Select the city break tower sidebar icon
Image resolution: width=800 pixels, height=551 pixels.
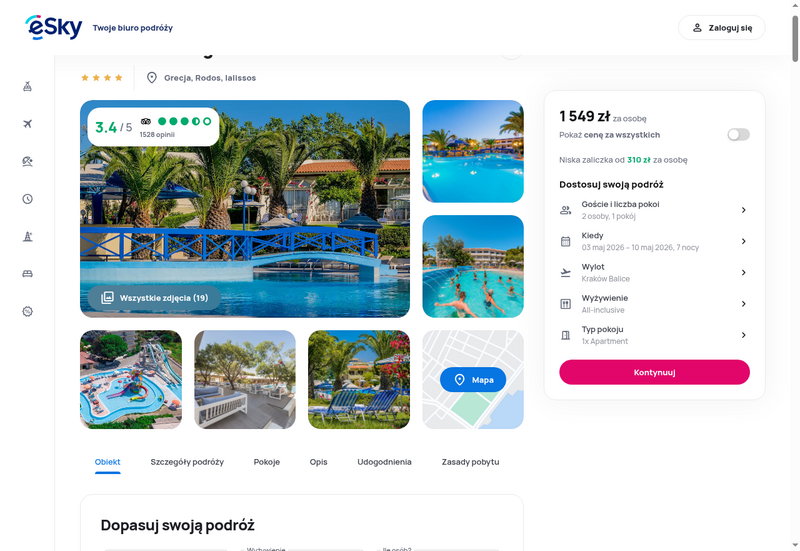28,236
